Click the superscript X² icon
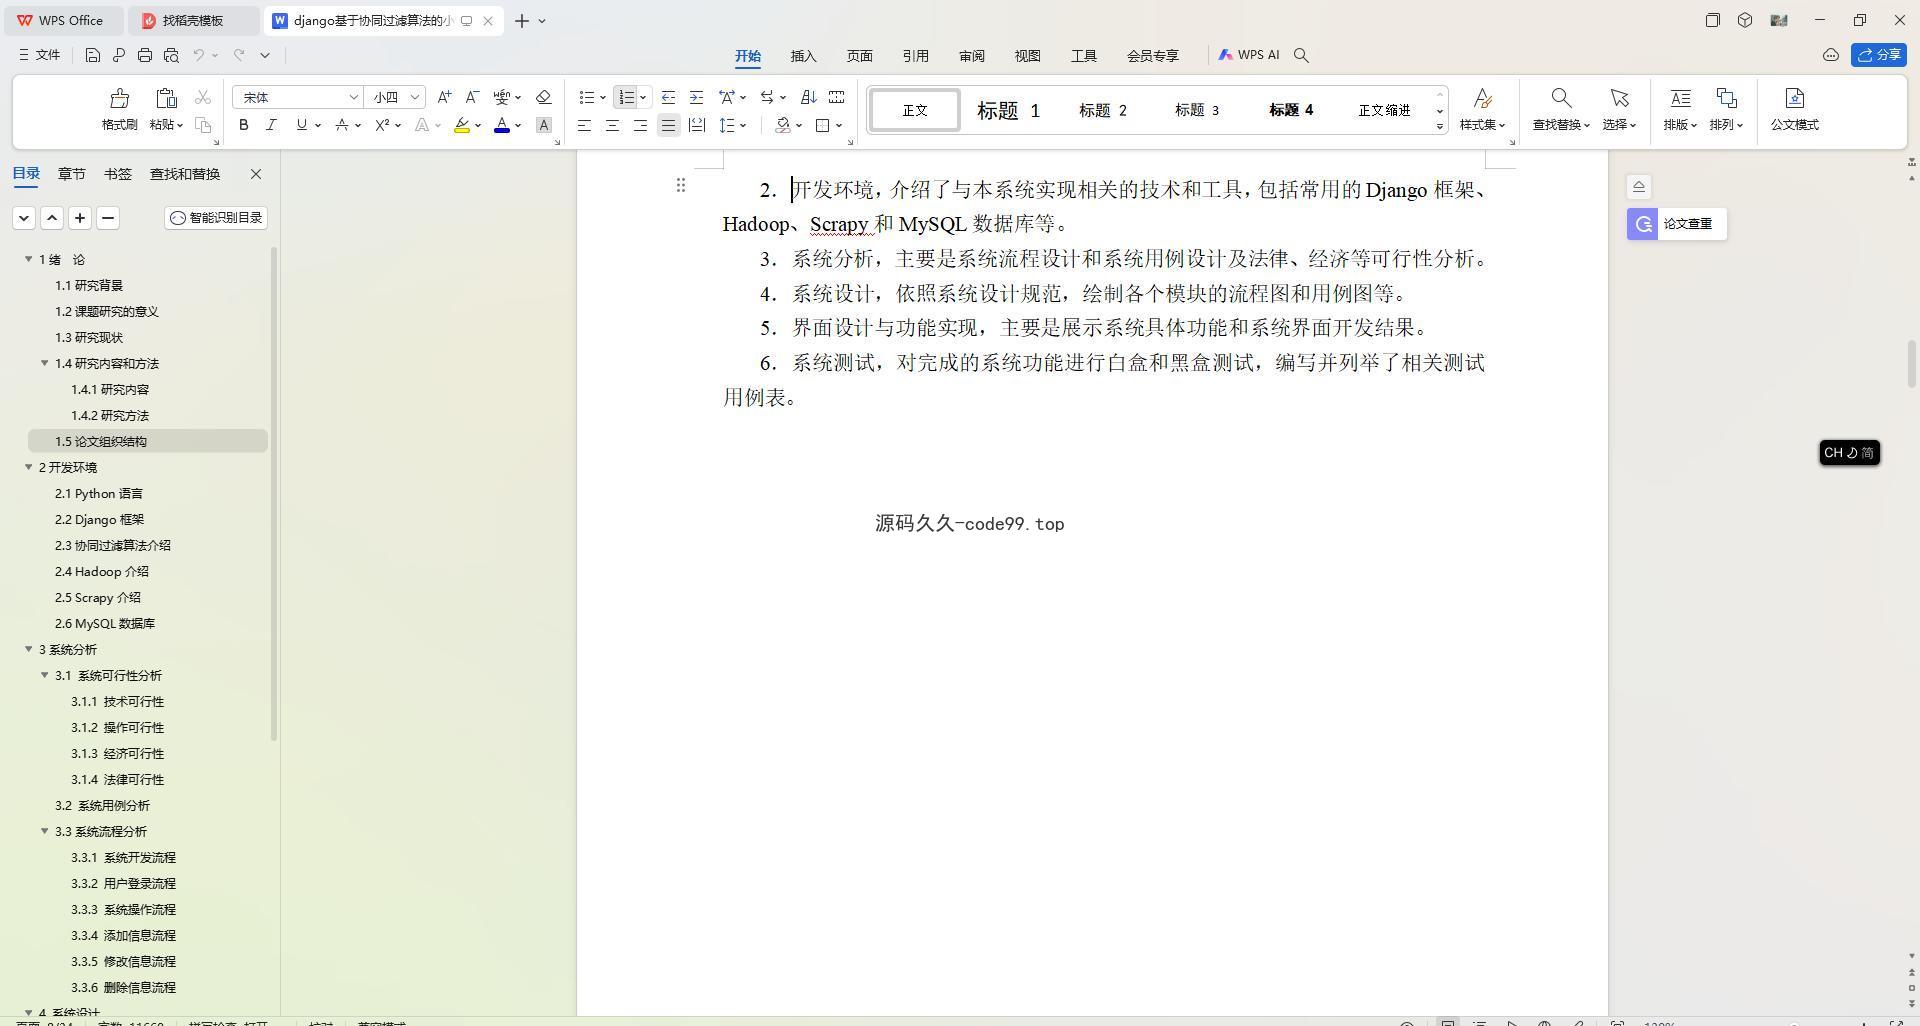The height and width of the screenshot is (1026, 1920). pyautogui.click(x=381, y=125)
